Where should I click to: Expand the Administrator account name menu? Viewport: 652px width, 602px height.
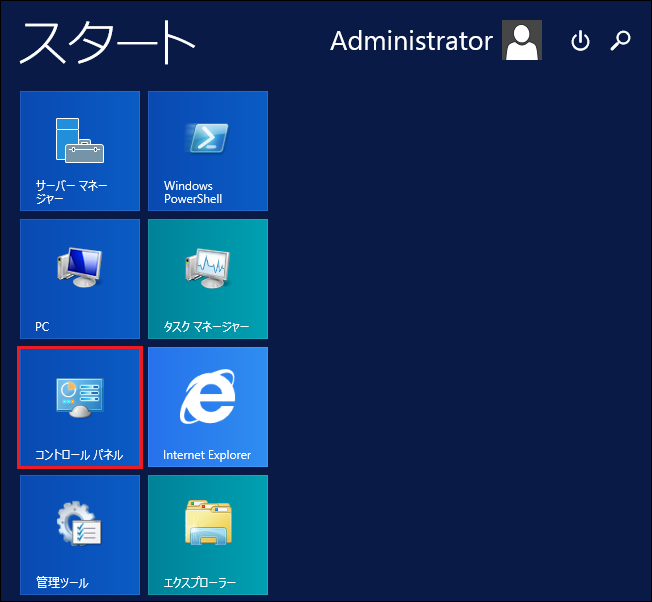(x=411, y=41)
